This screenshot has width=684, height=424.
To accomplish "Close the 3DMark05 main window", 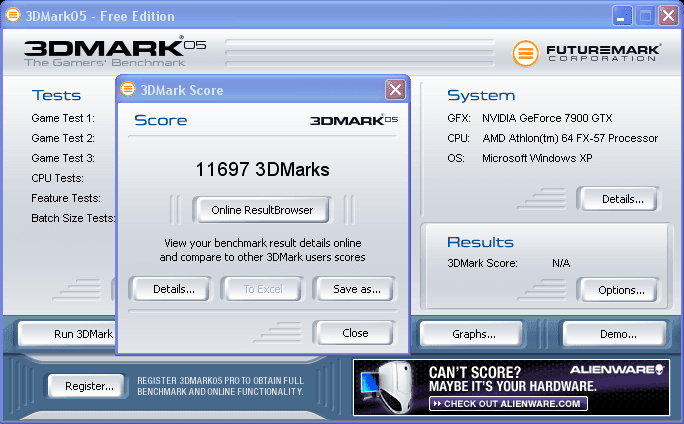I will [x=668, y=16].
